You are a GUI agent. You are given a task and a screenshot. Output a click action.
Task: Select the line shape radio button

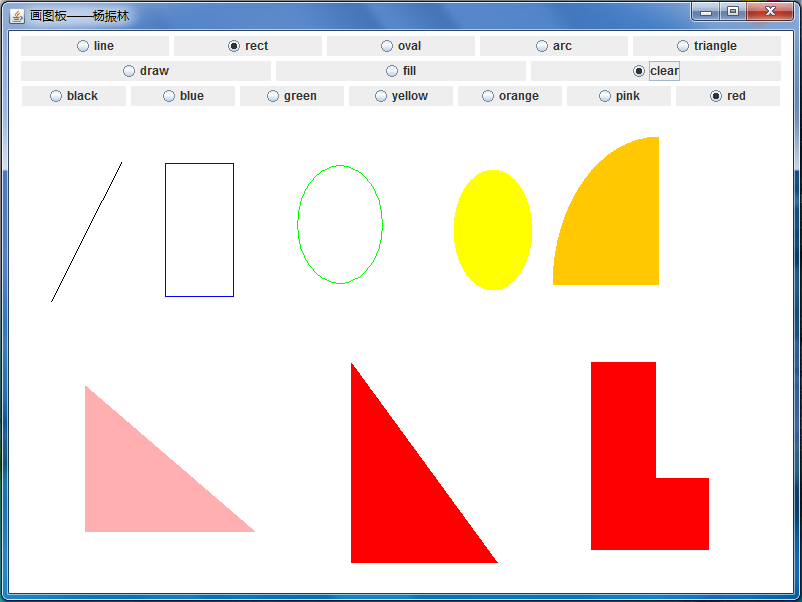[95, 46]
